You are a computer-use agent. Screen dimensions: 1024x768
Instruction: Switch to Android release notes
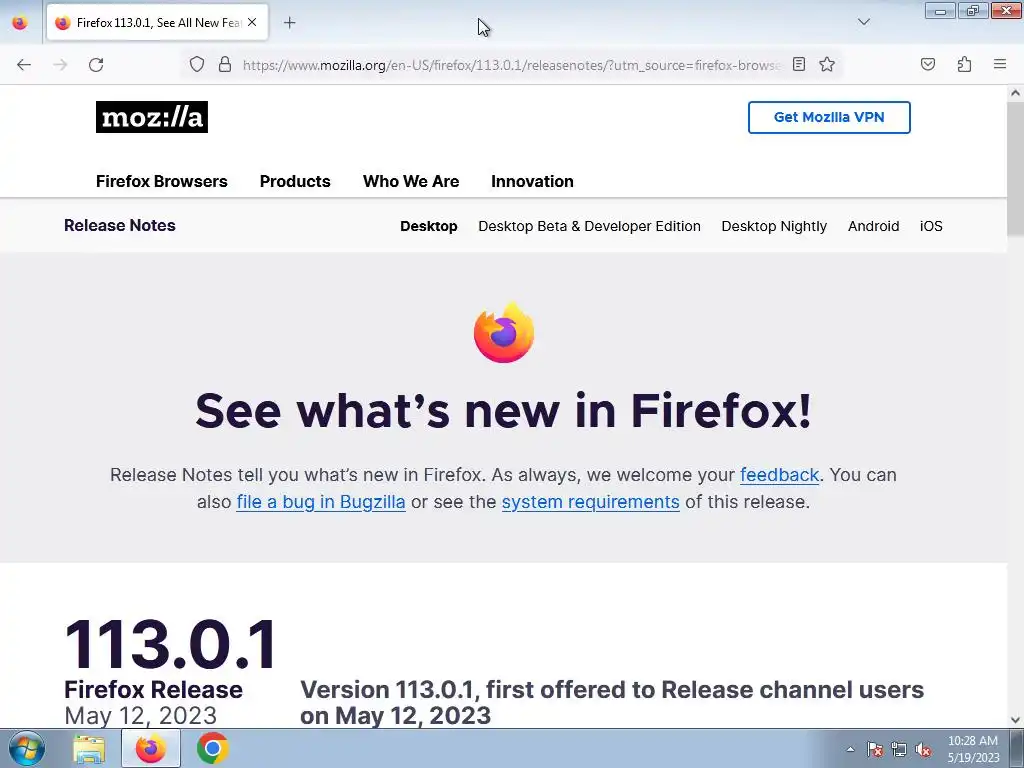coord(873,226)
